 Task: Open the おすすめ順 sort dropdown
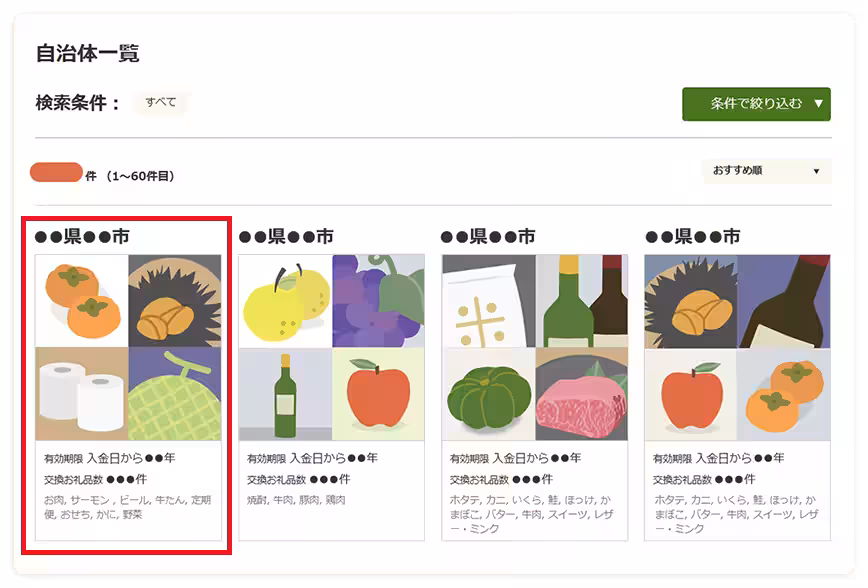coord(765,171)
